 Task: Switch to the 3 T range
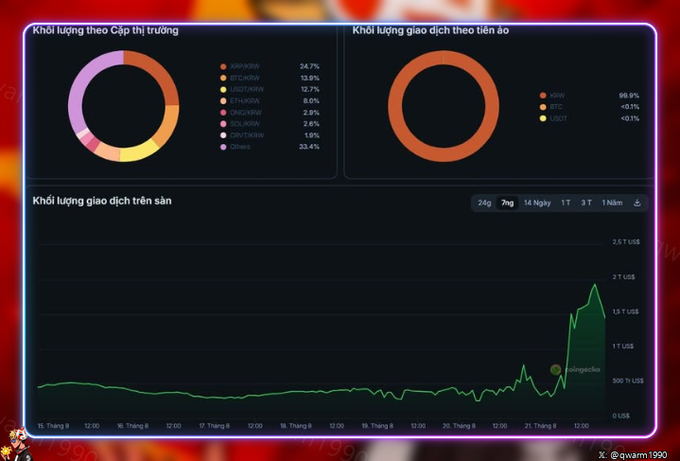586,203
